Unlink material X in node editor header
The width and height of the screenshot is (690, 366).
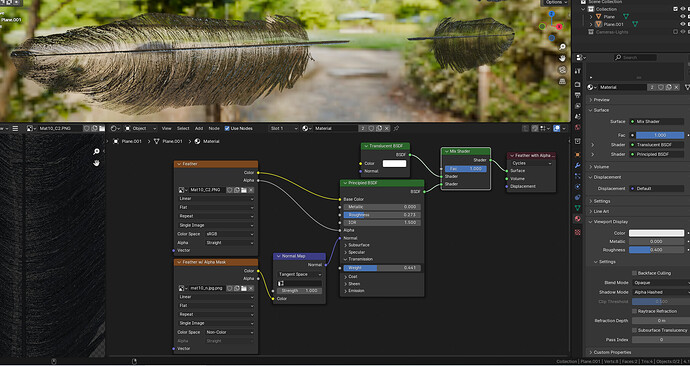point(387,128)
